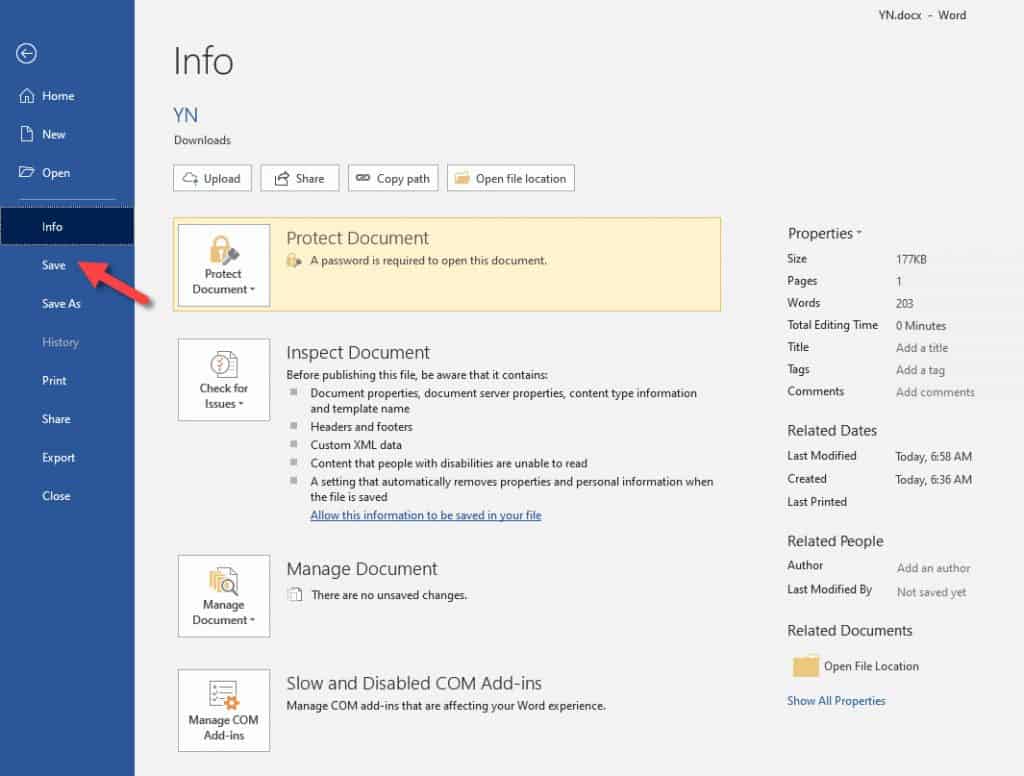Show All Properties of the document
1024x776 pixels.
coord(836,701)
